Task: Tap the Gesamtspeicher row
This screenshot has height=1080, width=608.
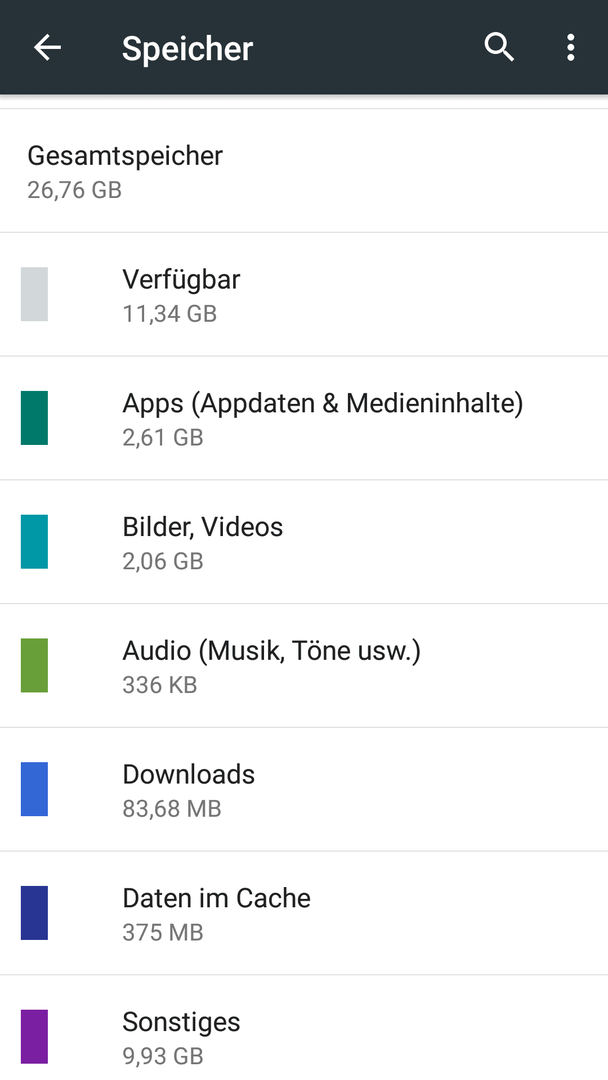Action: (304, 171)
